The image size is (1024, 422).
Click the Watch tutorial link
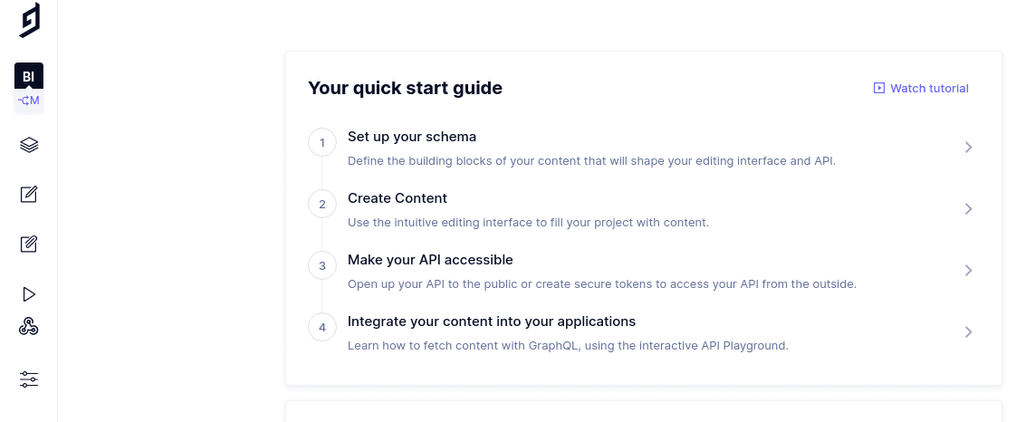[921, 88]
